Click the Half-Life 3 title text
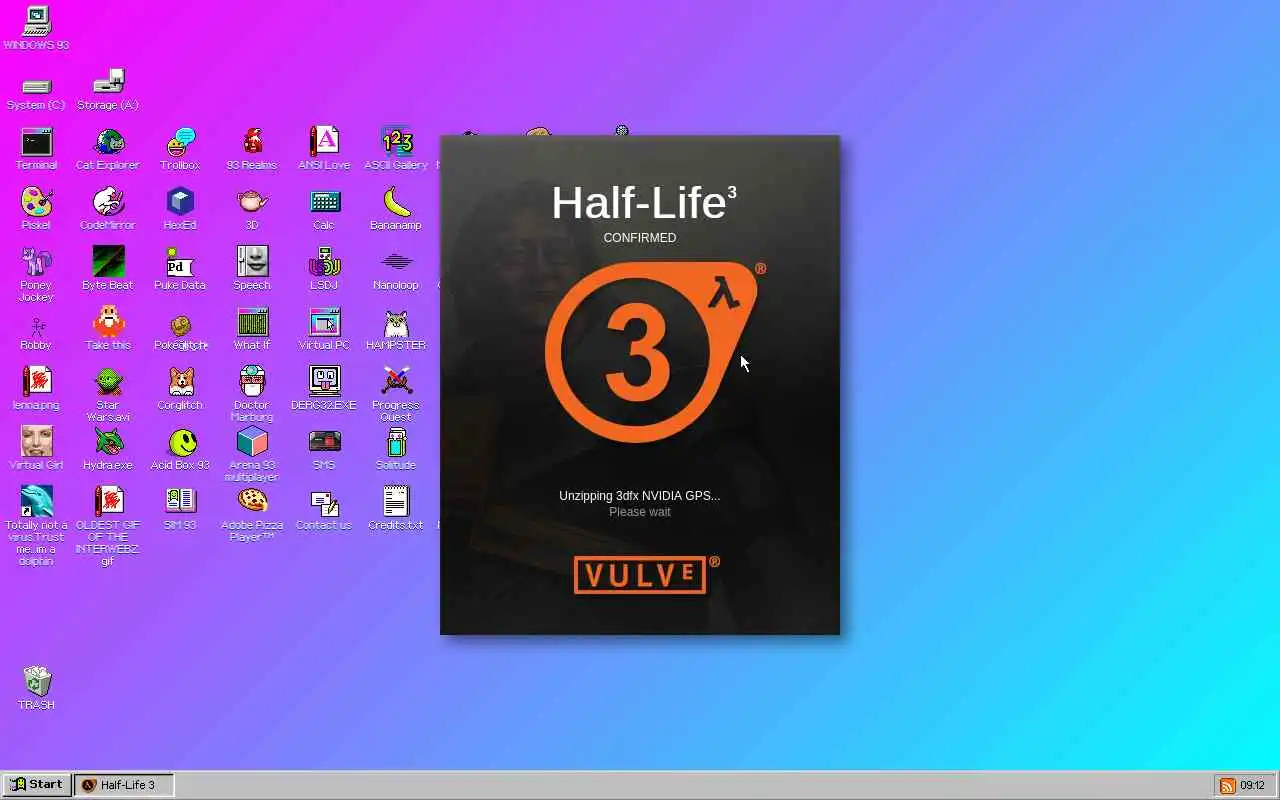 click(644, 203)
